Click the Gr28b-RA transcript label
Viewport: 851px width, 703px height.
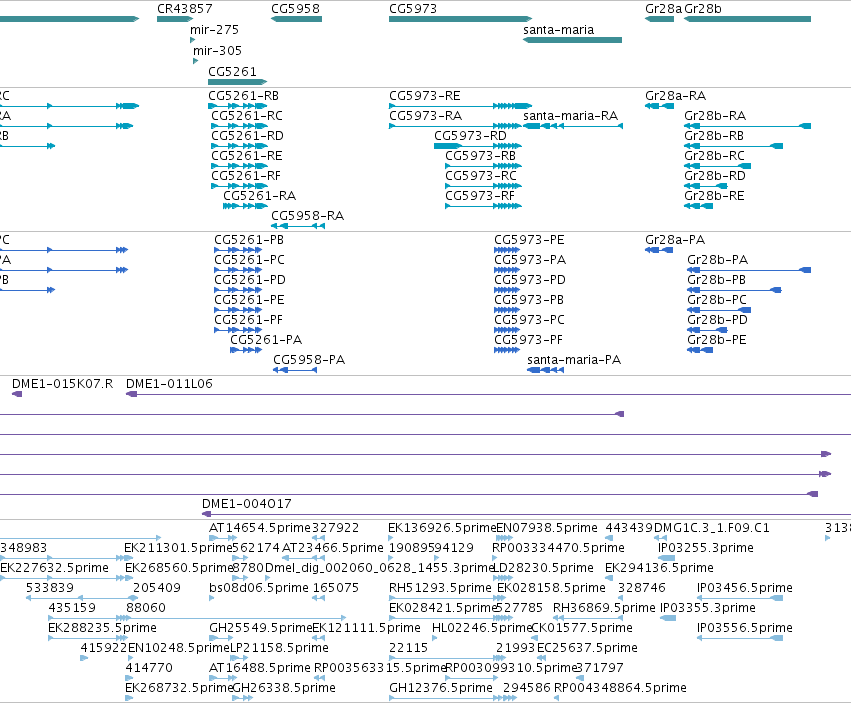715,116
